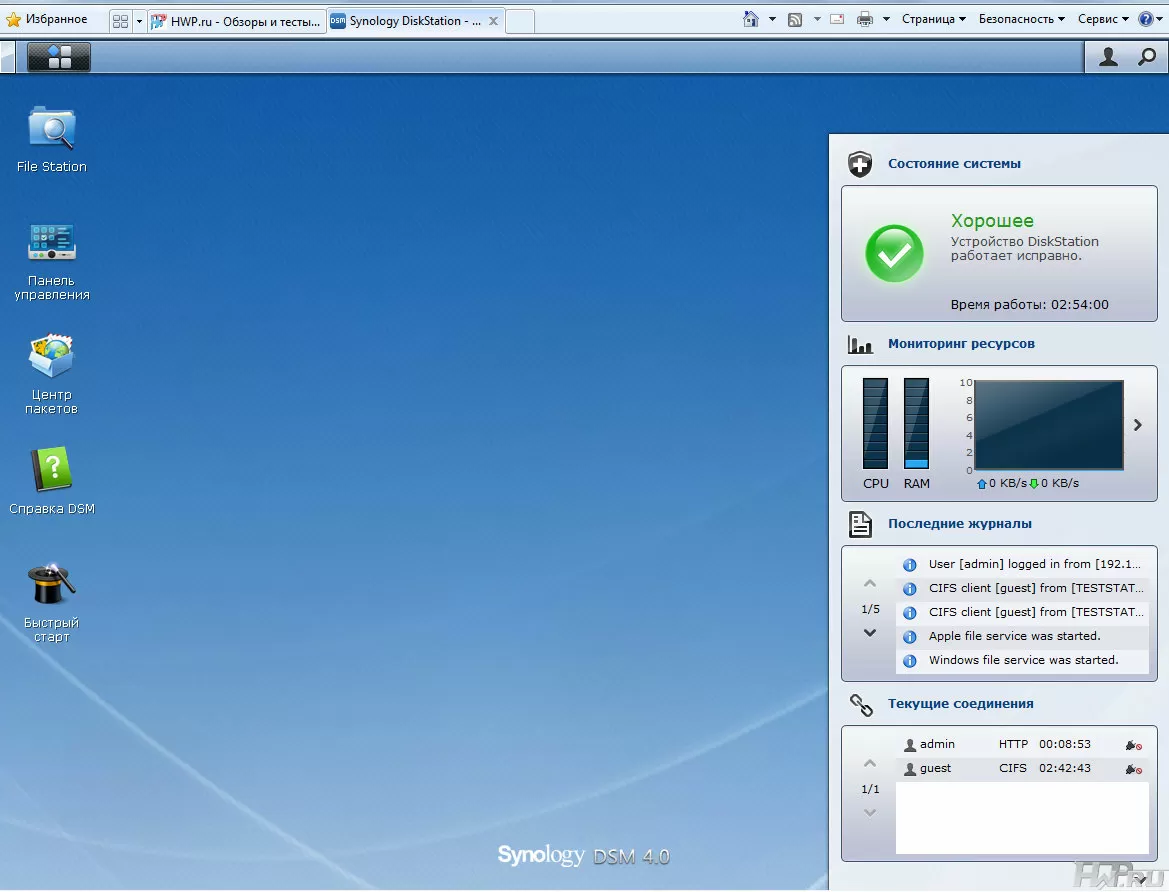
Task: Click the Последние журналы widget title
Action: 960,524
